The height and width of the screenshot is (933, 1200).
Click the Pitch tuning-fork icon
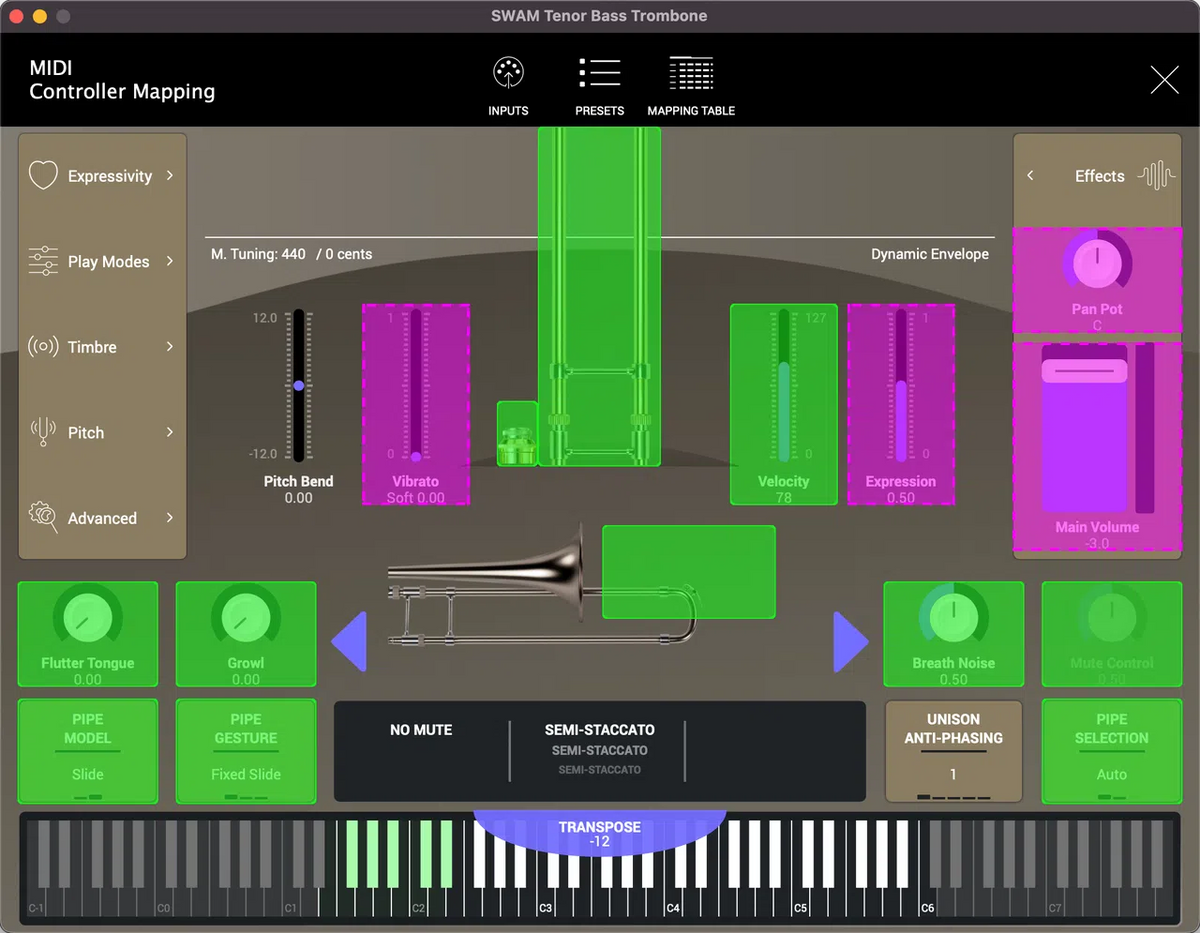click(43, 432)
